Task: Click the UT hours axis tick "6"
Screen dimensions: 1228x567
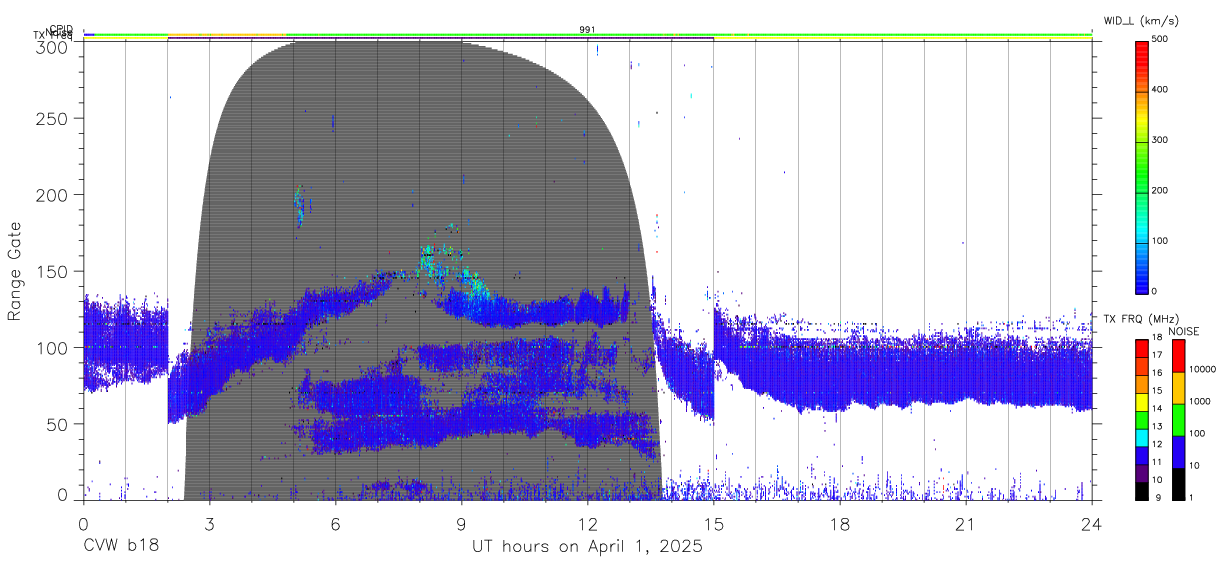Action: point(335,523)
